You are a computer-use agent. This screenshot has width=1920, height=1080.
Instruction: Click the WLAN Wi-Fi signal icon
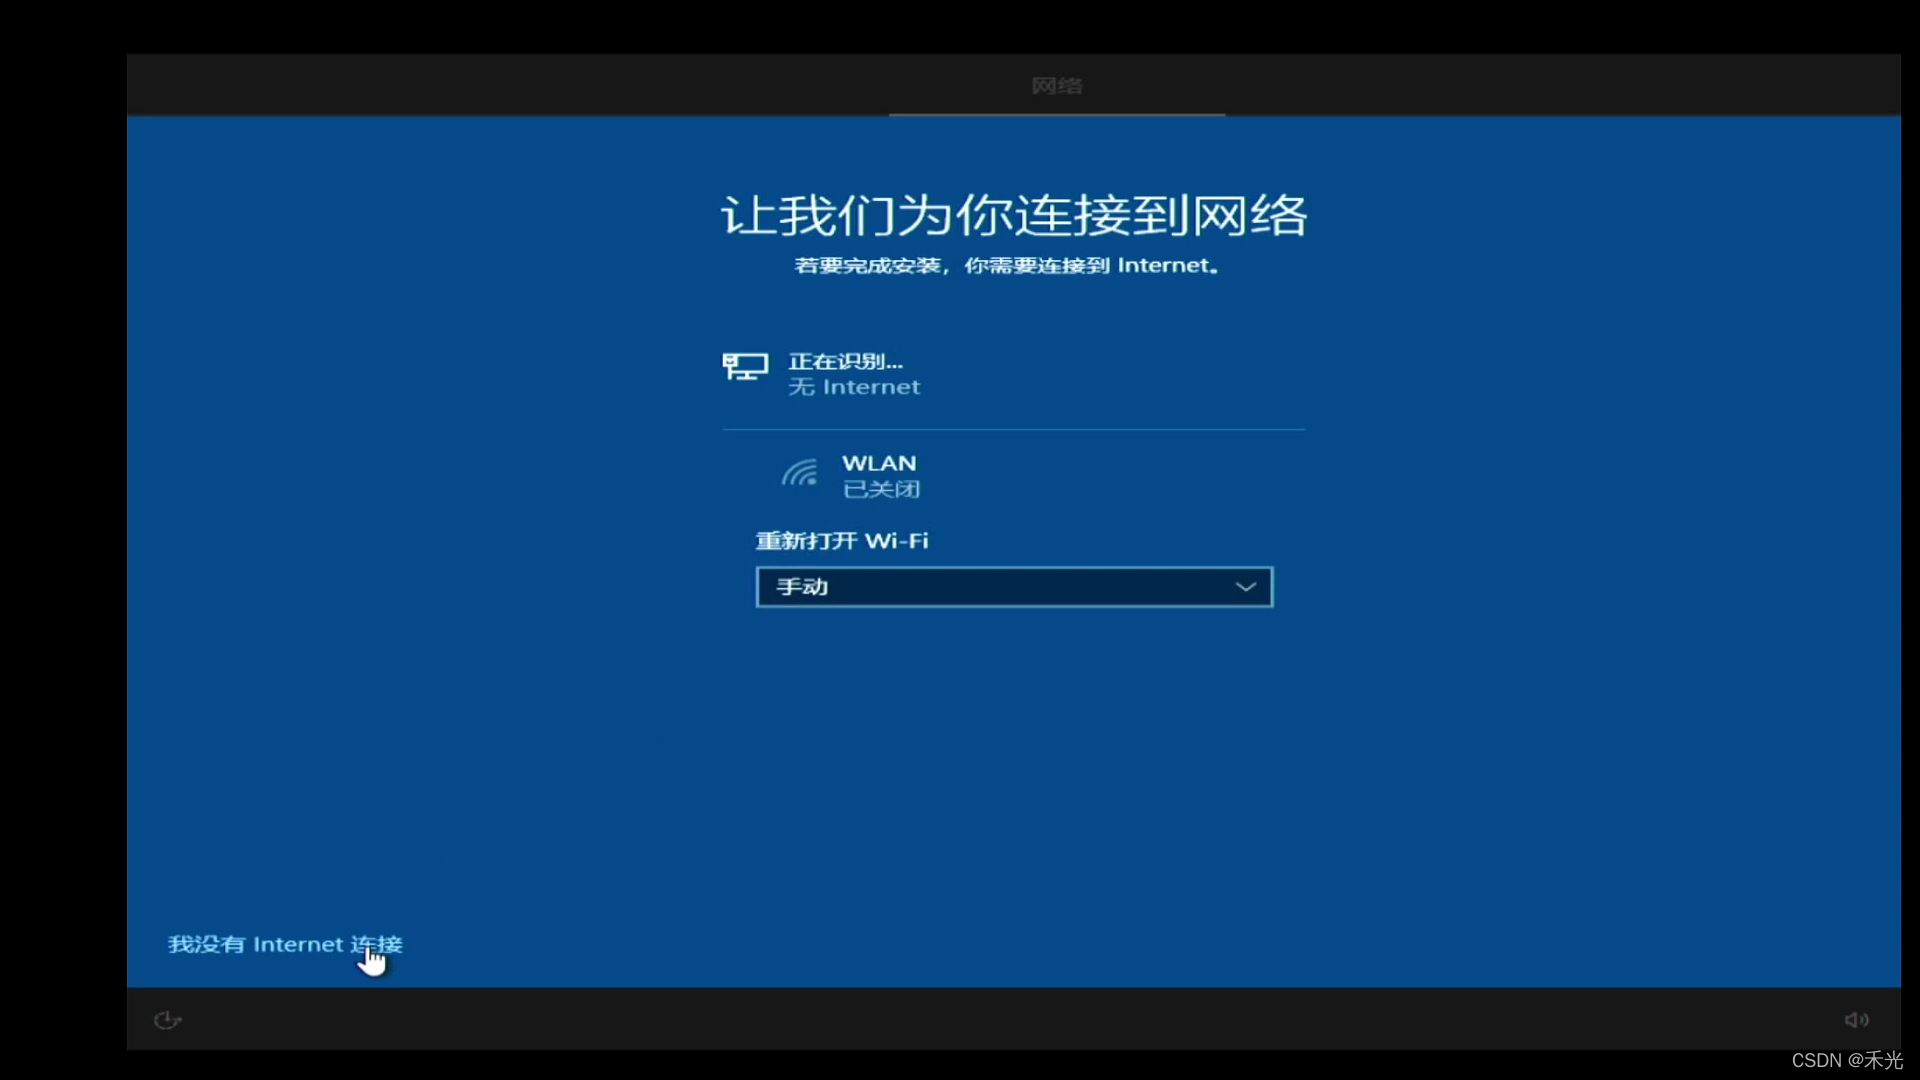(800, 473)
